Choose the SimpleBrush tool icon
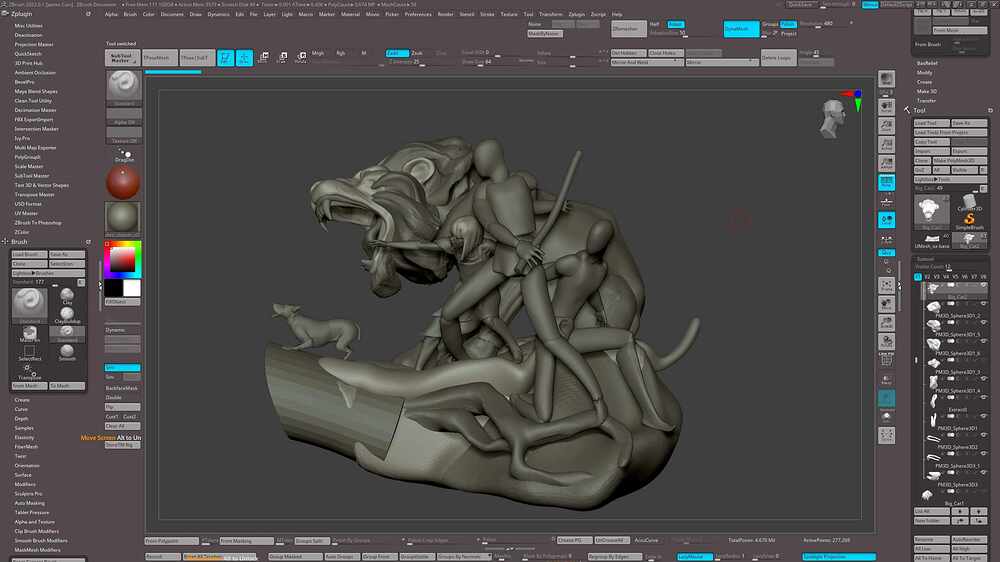Viewport: 1000px width, 562px height. 969,221
